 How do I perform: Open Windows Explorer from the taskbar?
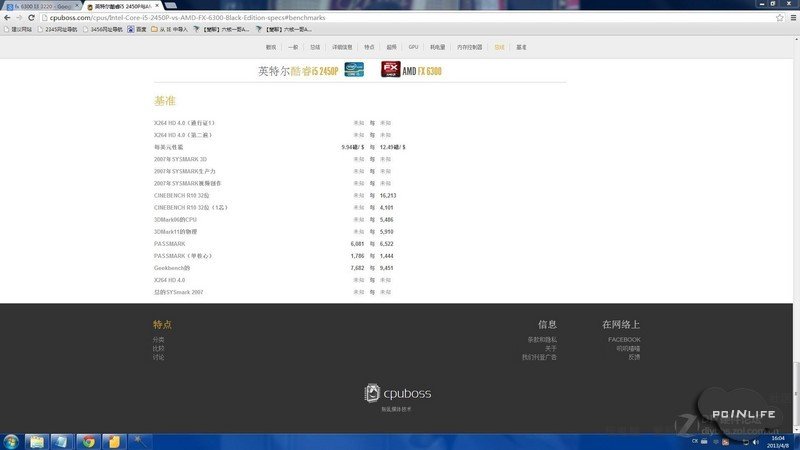pyautogui.click(x=36, y=441)
